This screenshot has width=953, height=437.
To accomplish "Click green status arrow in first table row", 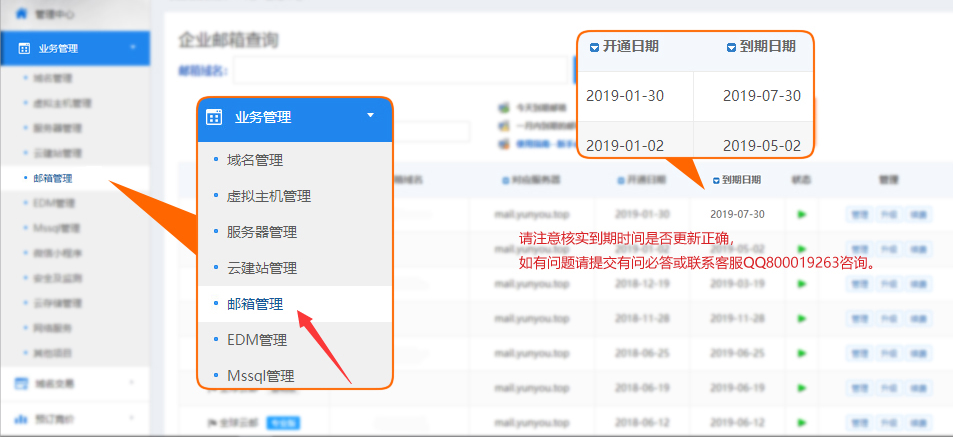I will point(802,214).
